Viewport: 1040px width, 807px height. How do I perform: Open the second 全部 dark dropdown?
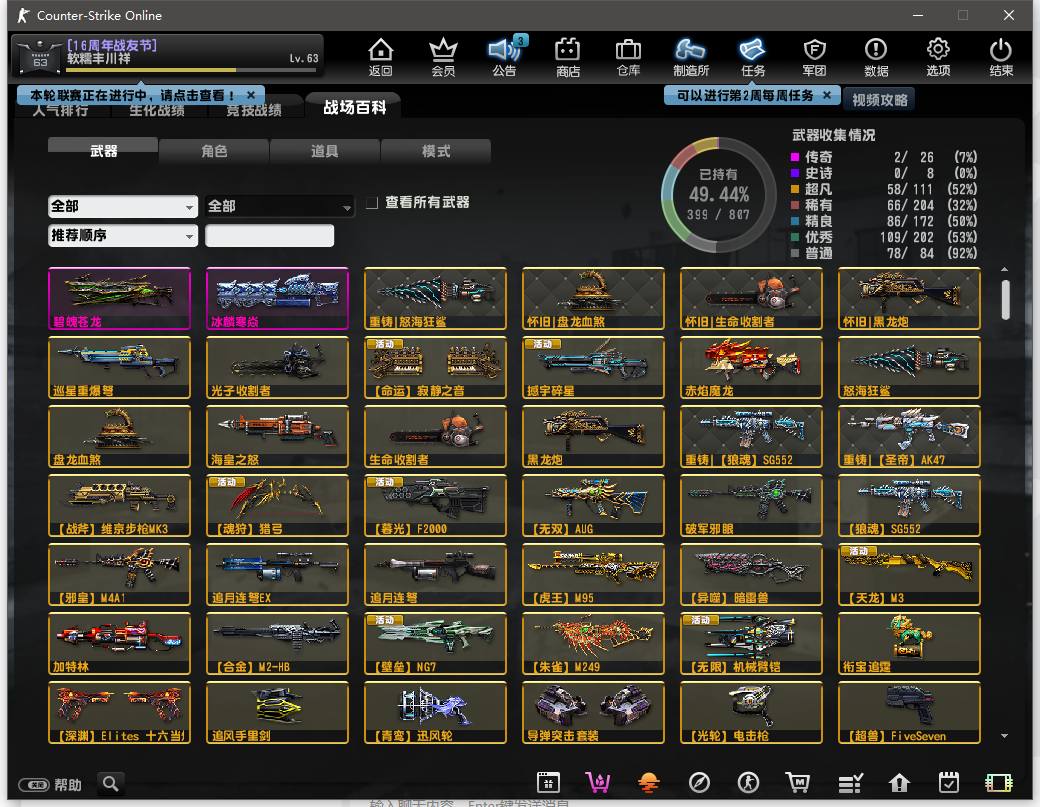[279, 206]
